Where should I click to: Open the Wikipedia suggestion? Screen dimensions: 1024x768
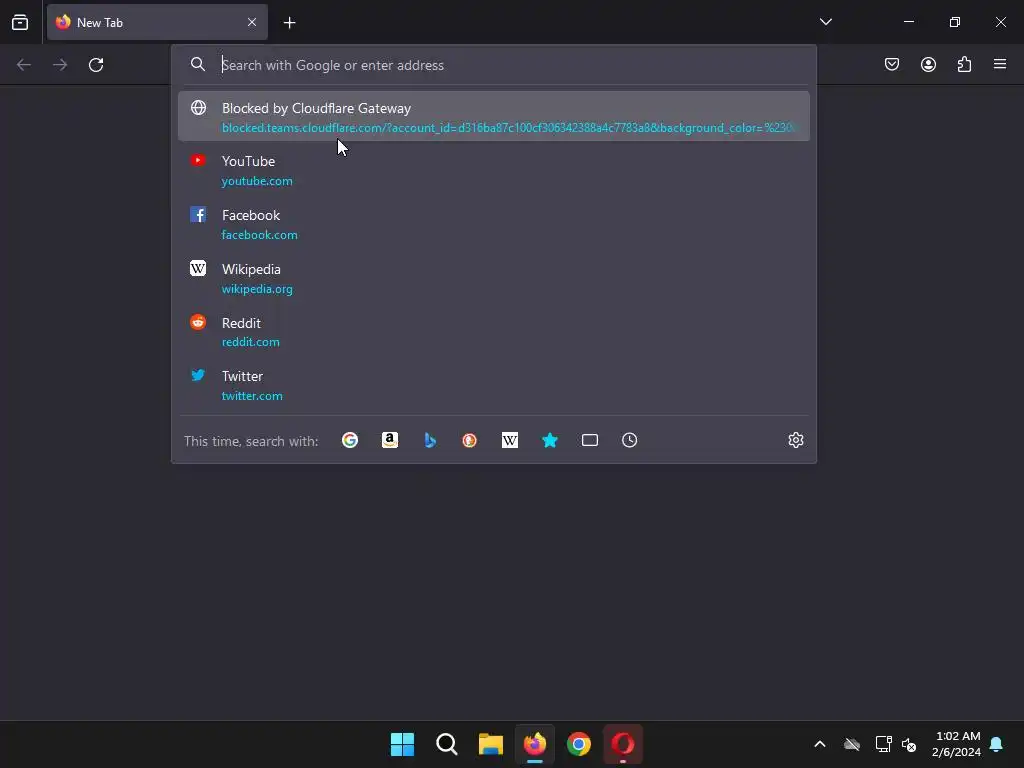[x=494, y=278]
